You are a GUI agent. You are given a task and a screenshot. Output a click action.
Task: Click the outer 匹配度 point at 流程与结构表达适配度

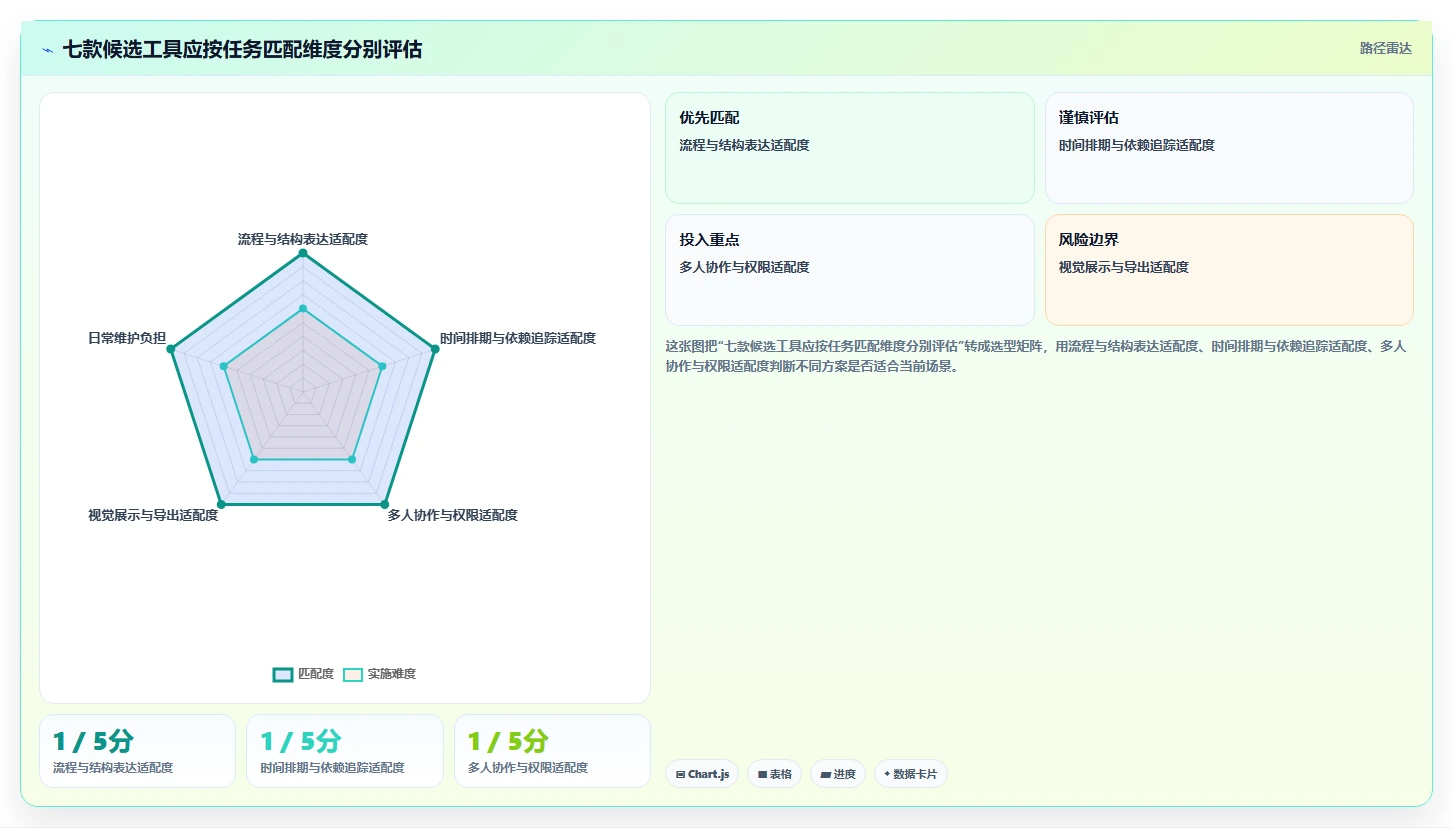pos(302,253)
